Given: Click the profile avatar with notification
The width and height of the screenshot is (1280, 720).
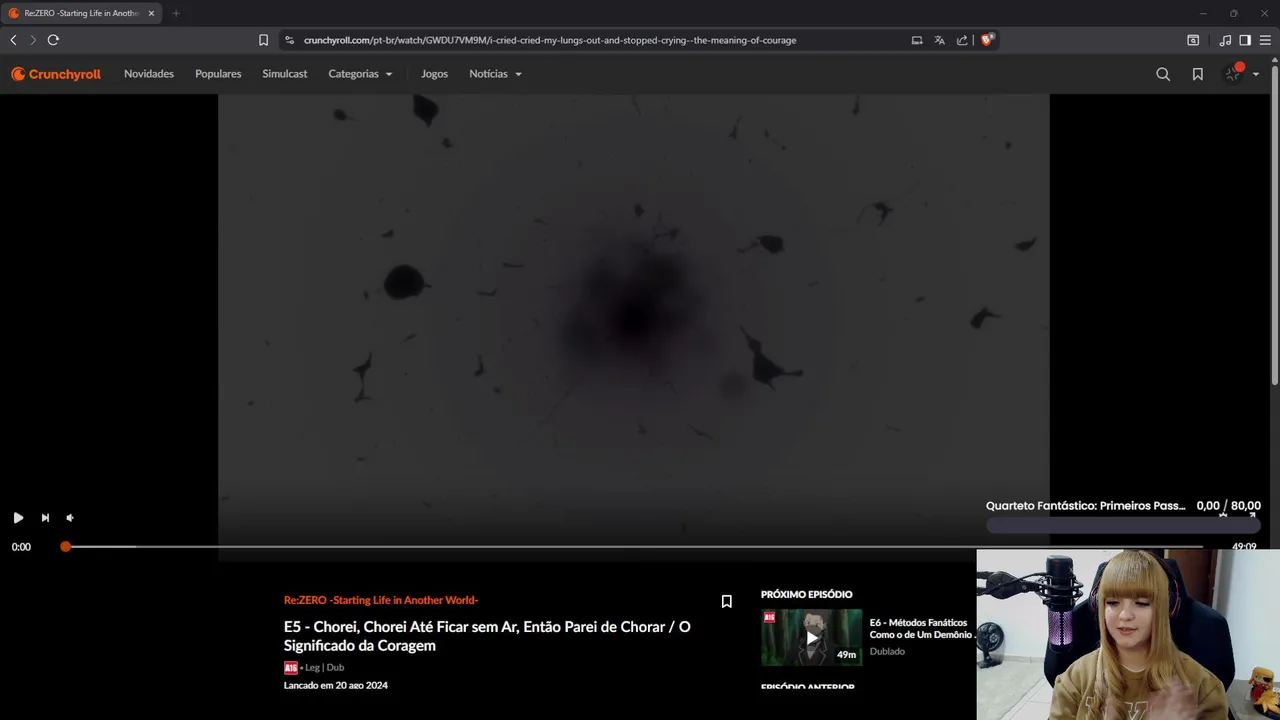Looking at the screenshot, I should 1234,73.
